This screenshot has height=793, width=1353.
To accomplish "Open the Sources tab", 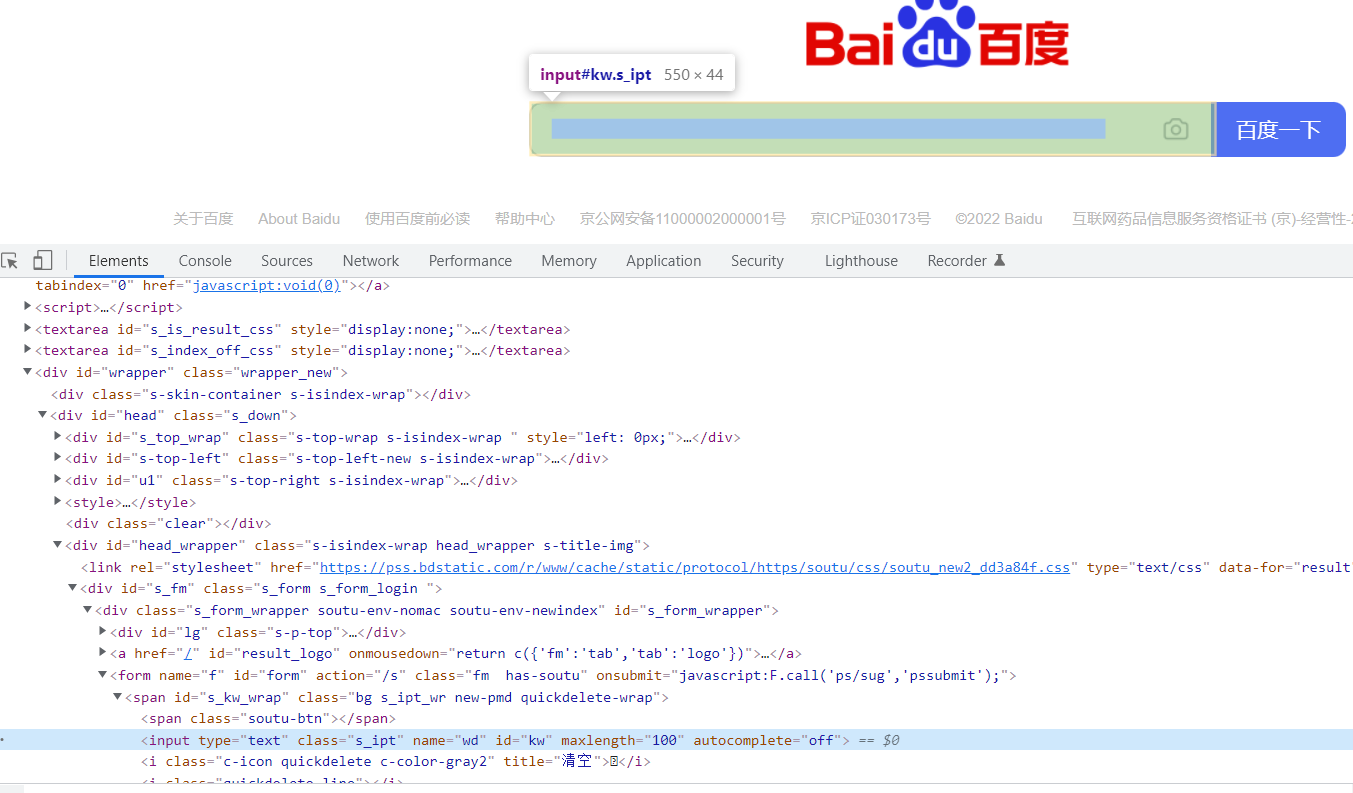I will [287, 261].
